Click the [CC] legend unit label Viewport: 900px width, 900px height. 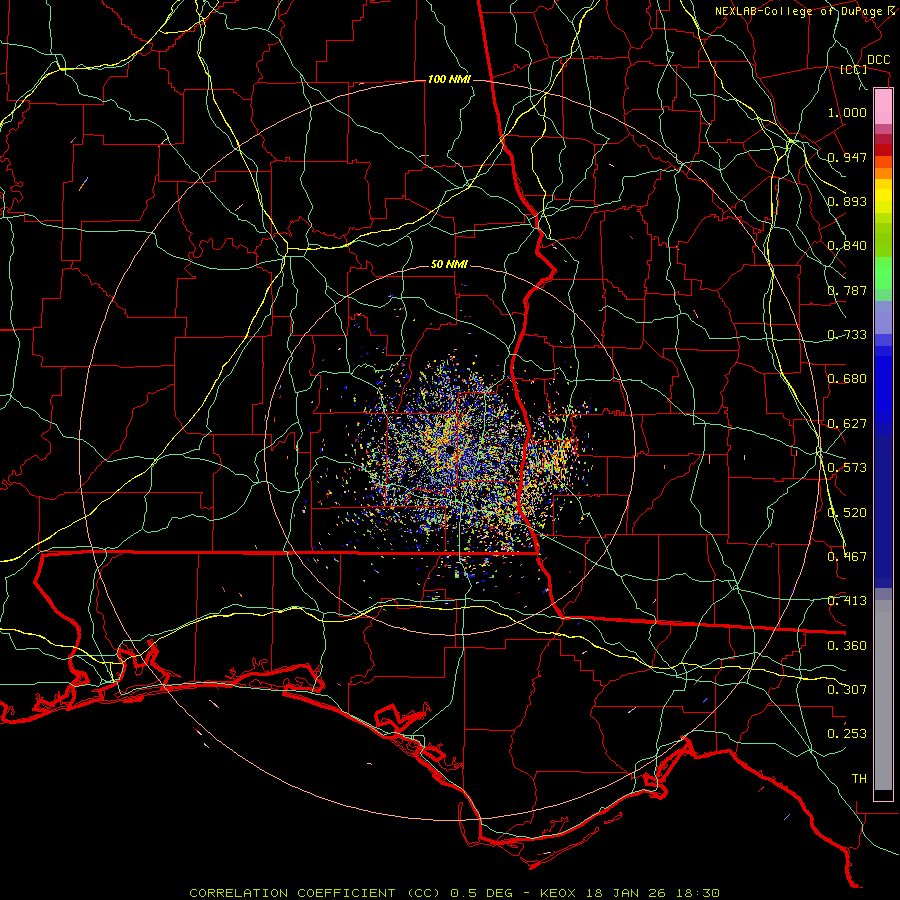tap(854, 69)
